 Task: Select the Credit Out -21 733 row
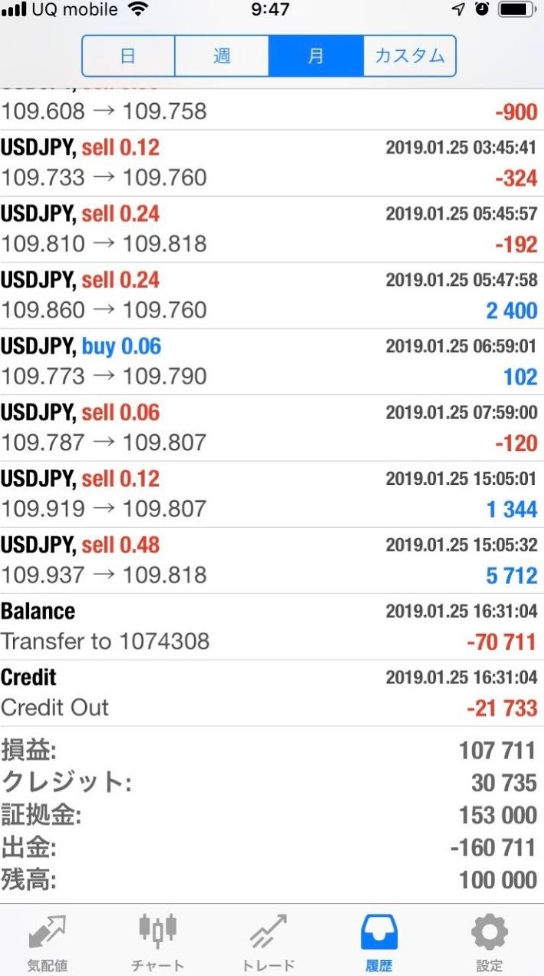coord(272,693)
